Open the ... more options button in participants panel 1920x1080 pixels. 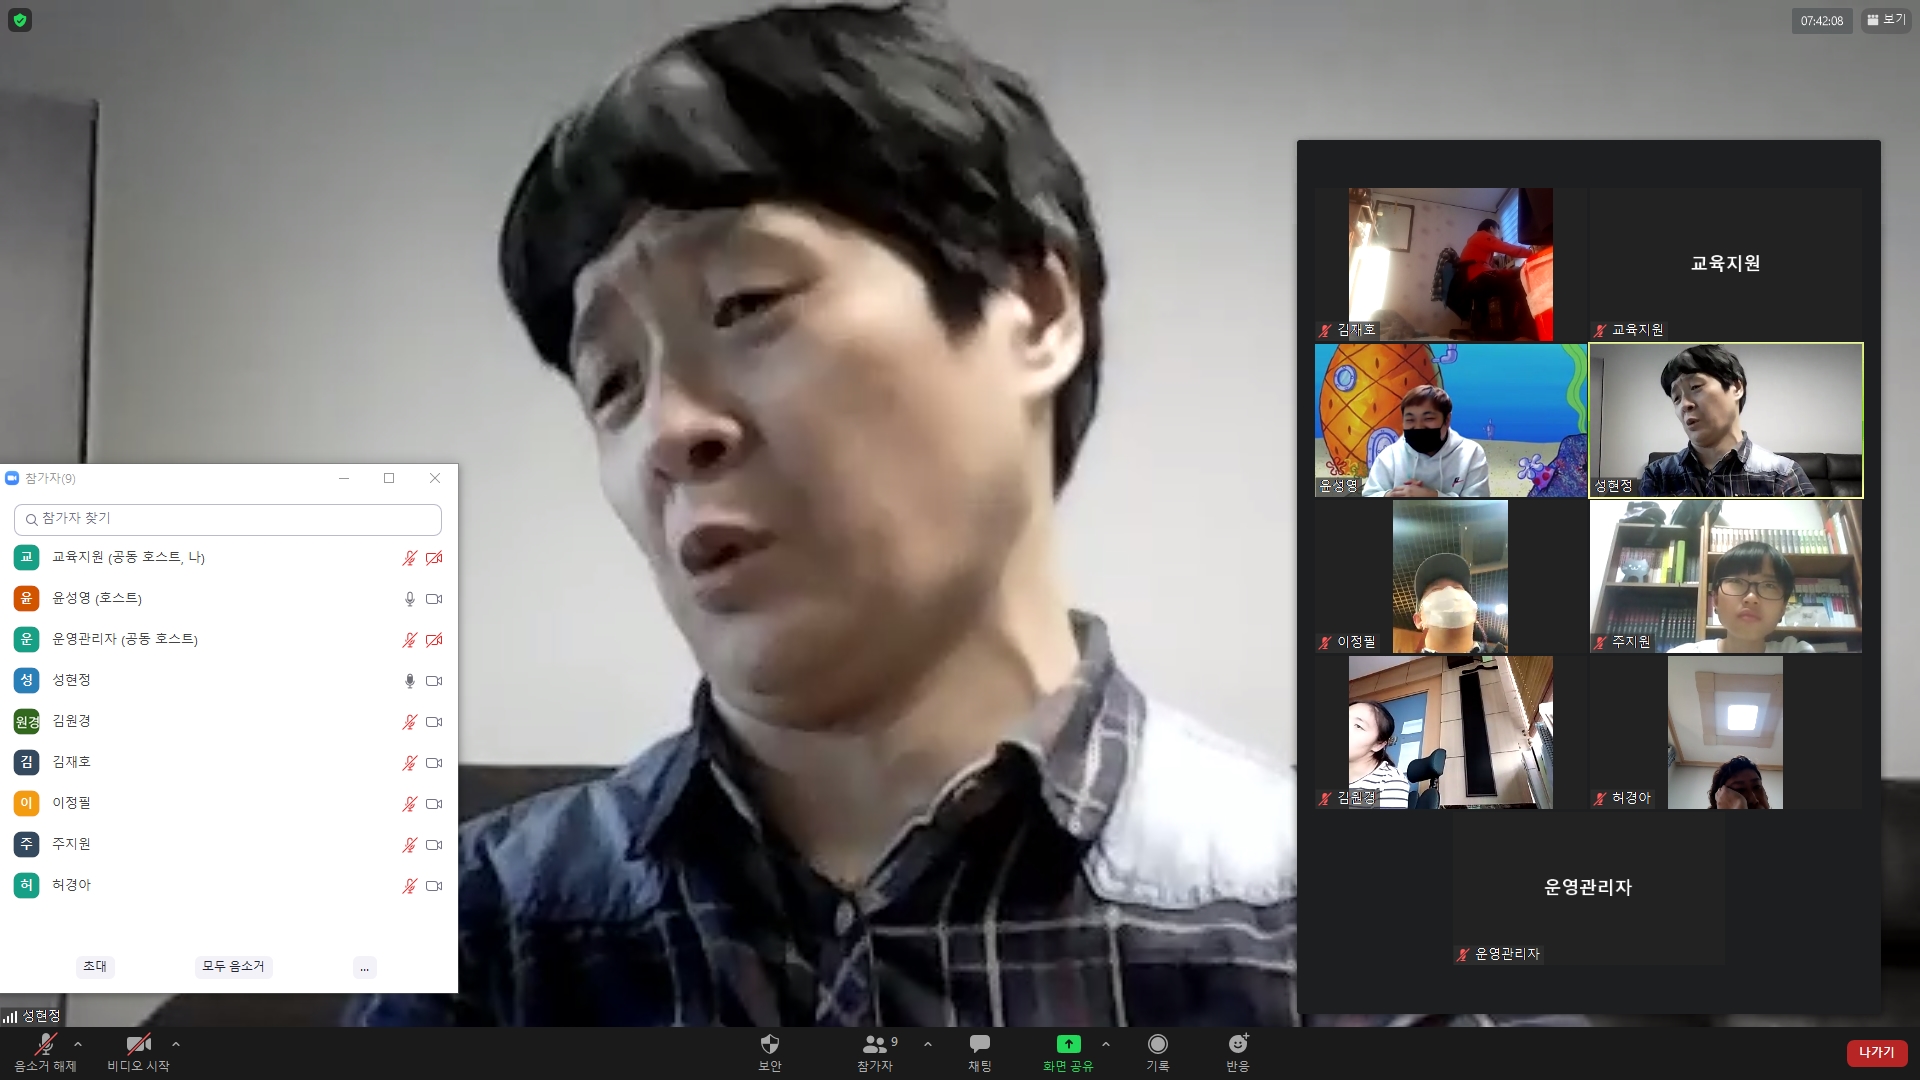pyautogui.click(x=365, y=967)
